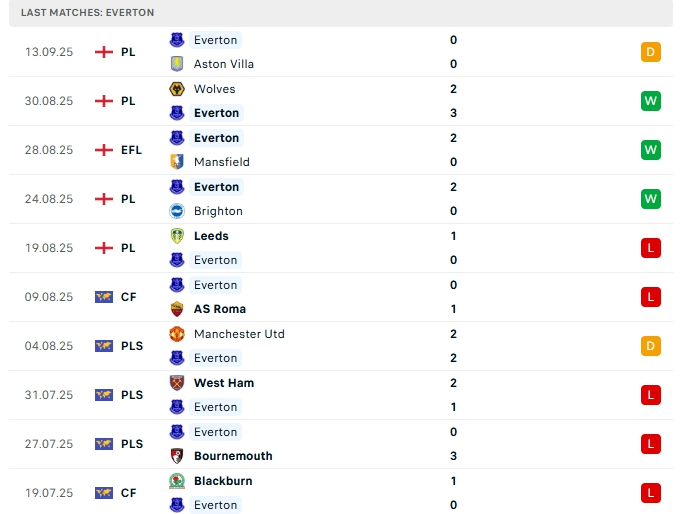Click the Aston Villa club crest
Image resolution: width=681 pixels, height=514 pixels.
177,64
